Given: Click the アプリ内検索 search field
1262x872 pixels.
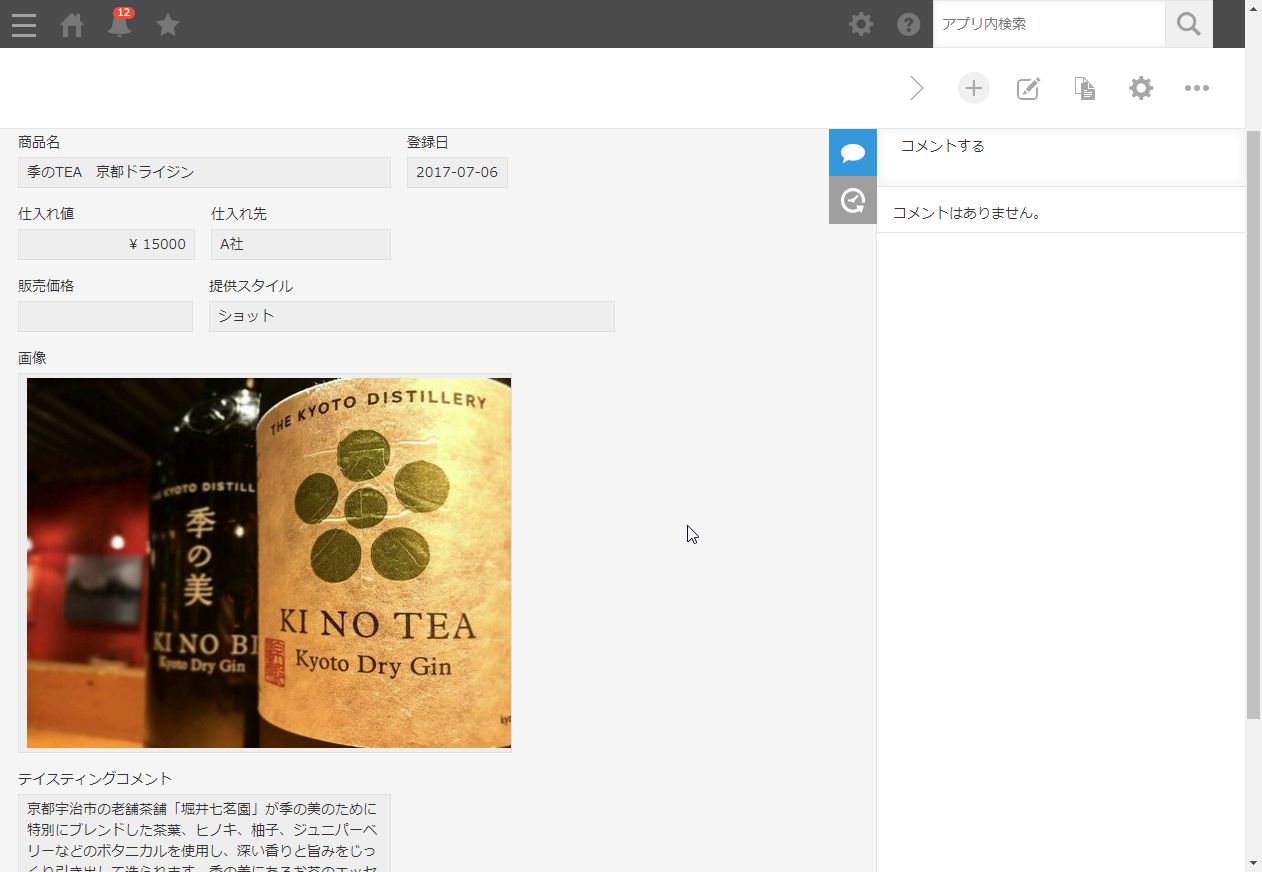Looking at the screenshot, I should (x=1049, y=24).
